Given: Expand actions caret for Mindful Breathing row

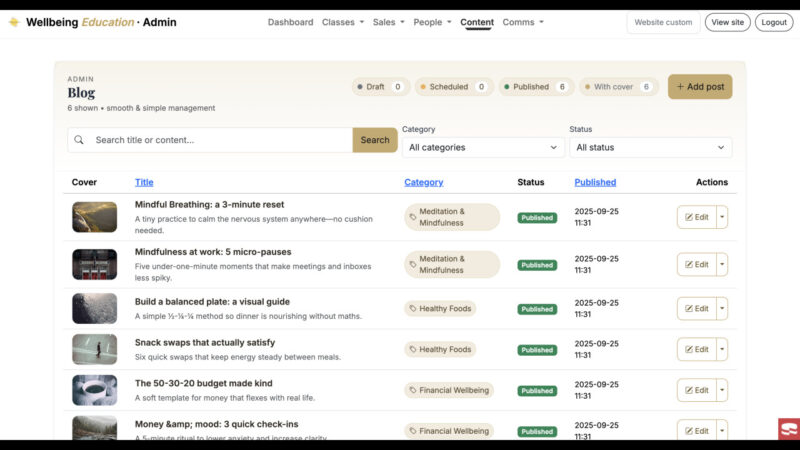Looking at the screenshot, I should click(722, 217).
